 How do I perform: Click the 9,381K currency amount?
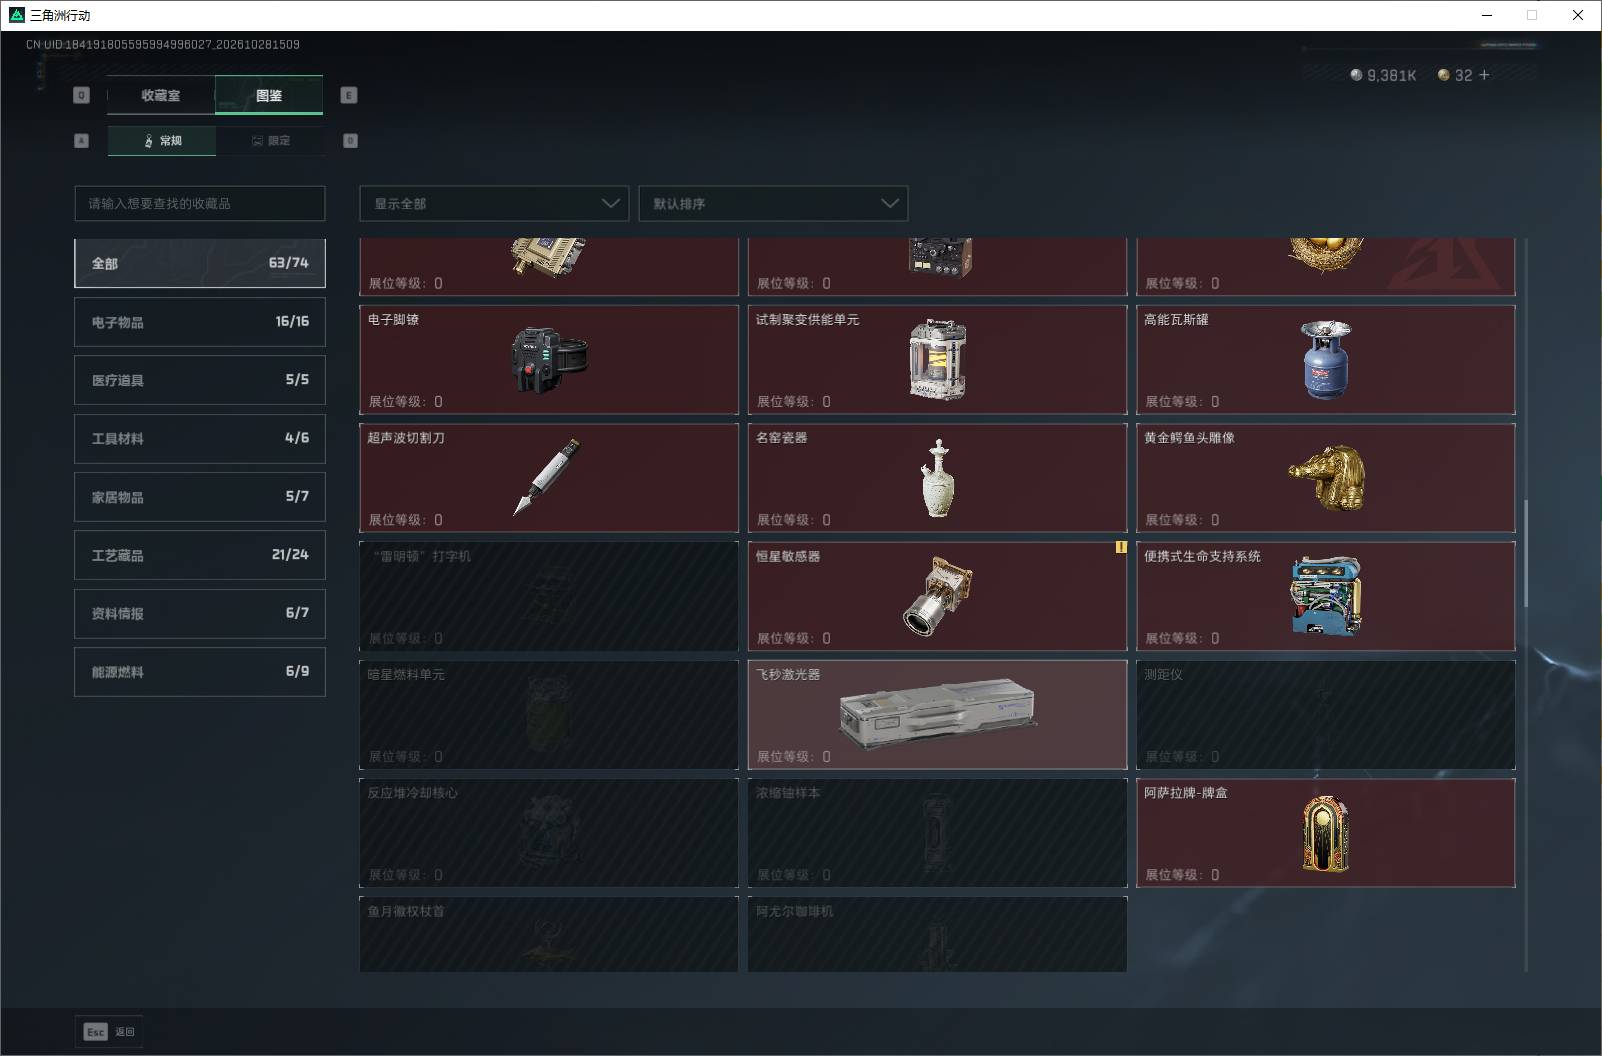(x=1392, y=75)
